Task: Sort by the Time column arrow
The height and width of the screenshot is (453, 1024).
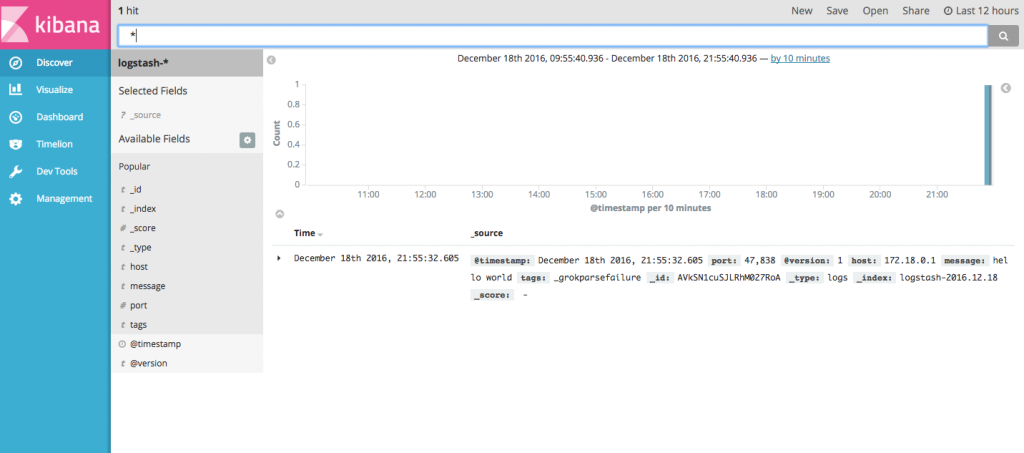Action: 320,234
